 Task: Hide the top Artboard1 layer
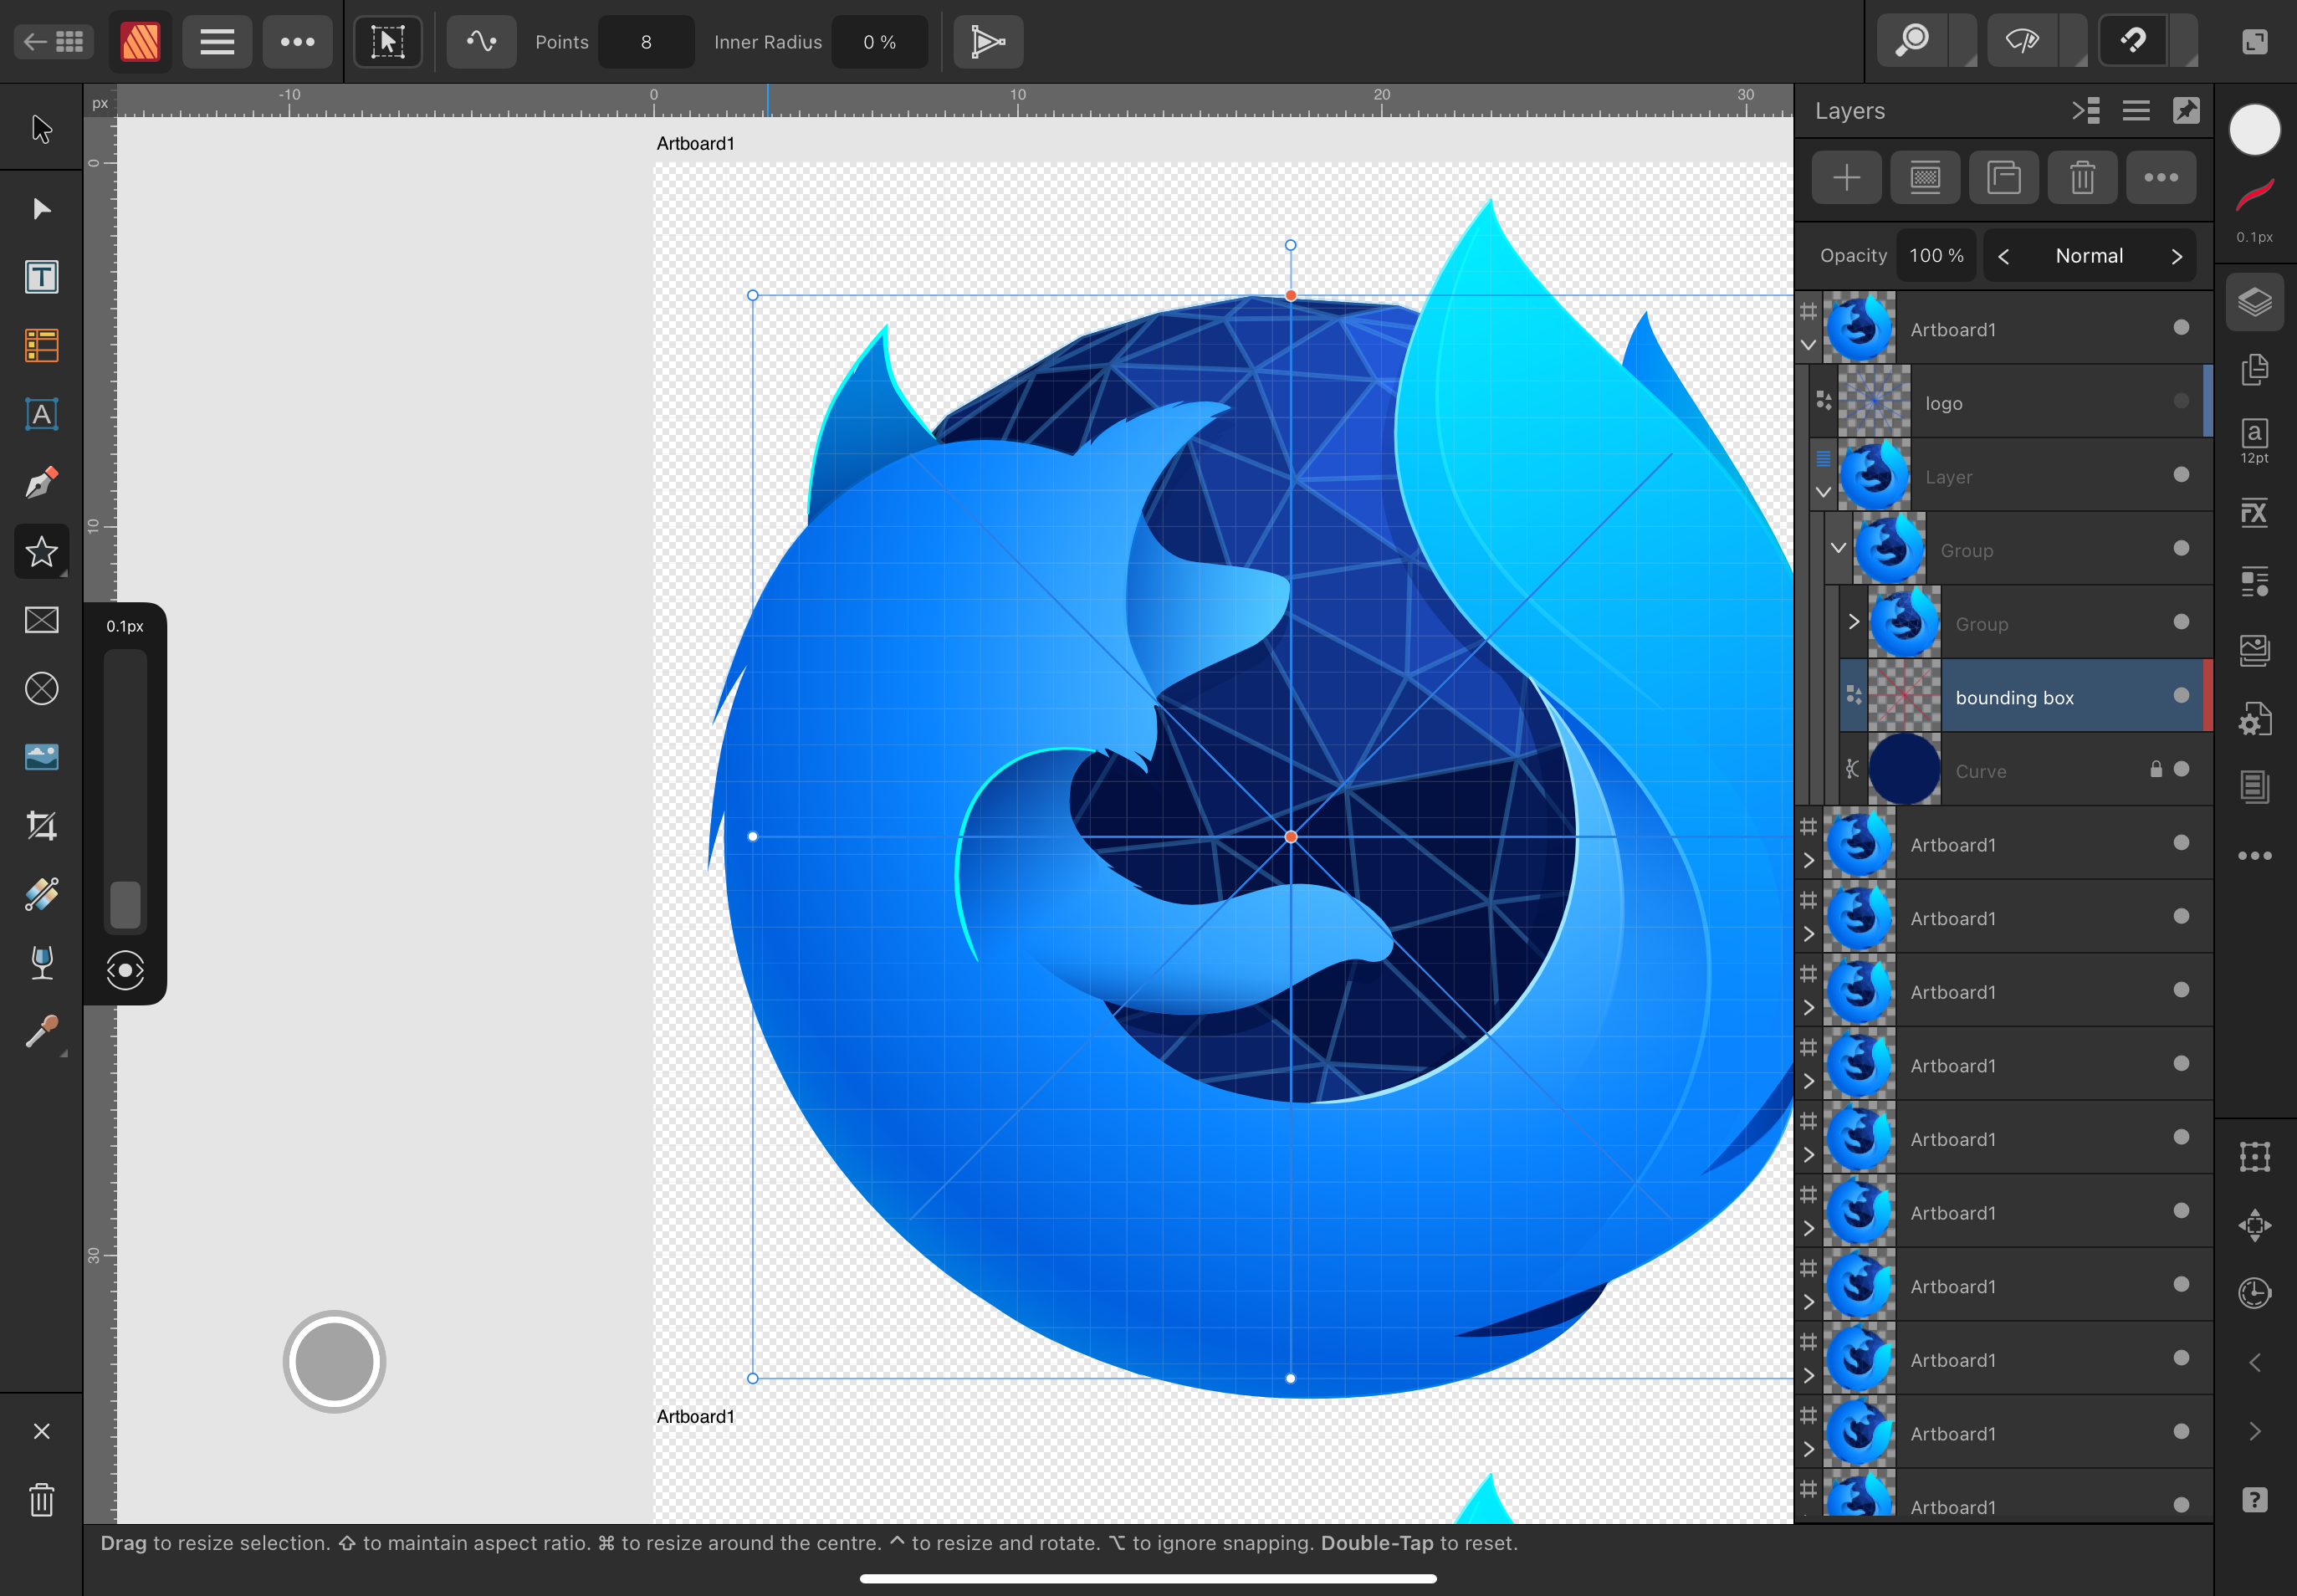[2181, 328]
